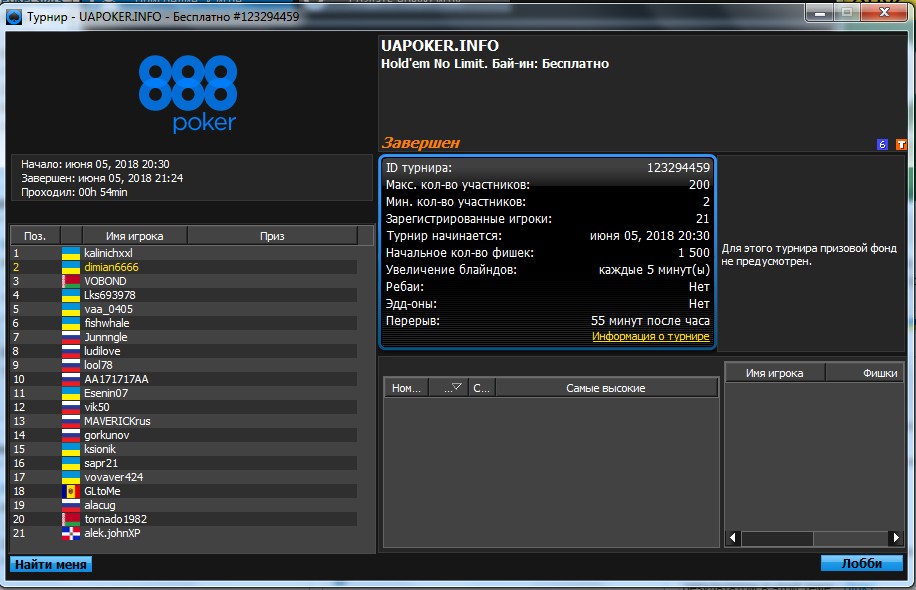
Task: Click the Начальное кол-во фишек row
Action: point(547,253)
